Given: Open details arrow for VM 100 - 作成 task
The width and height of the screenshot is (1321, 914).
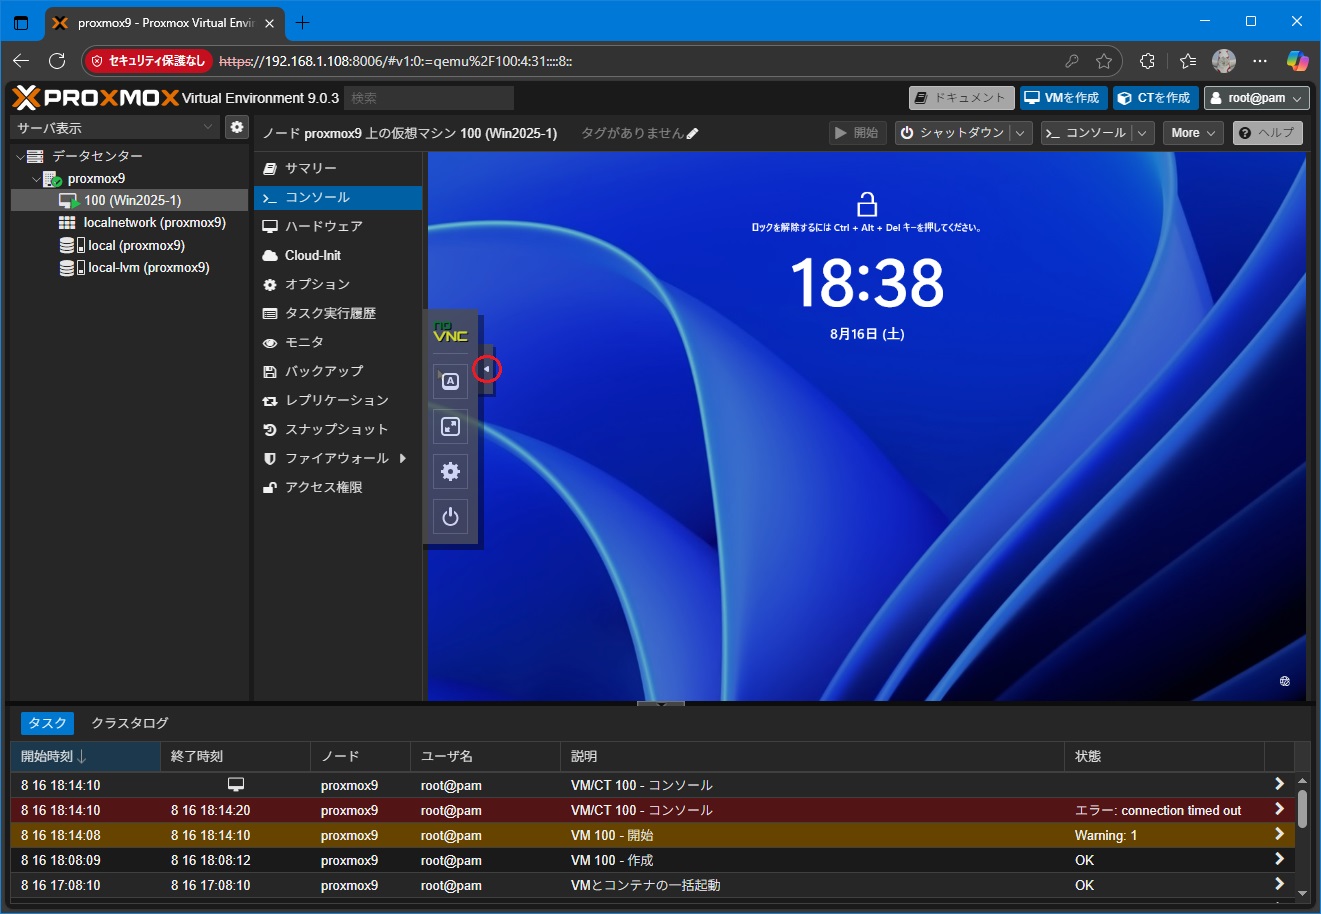Looking at the screenshot, I should [1279, 859].
